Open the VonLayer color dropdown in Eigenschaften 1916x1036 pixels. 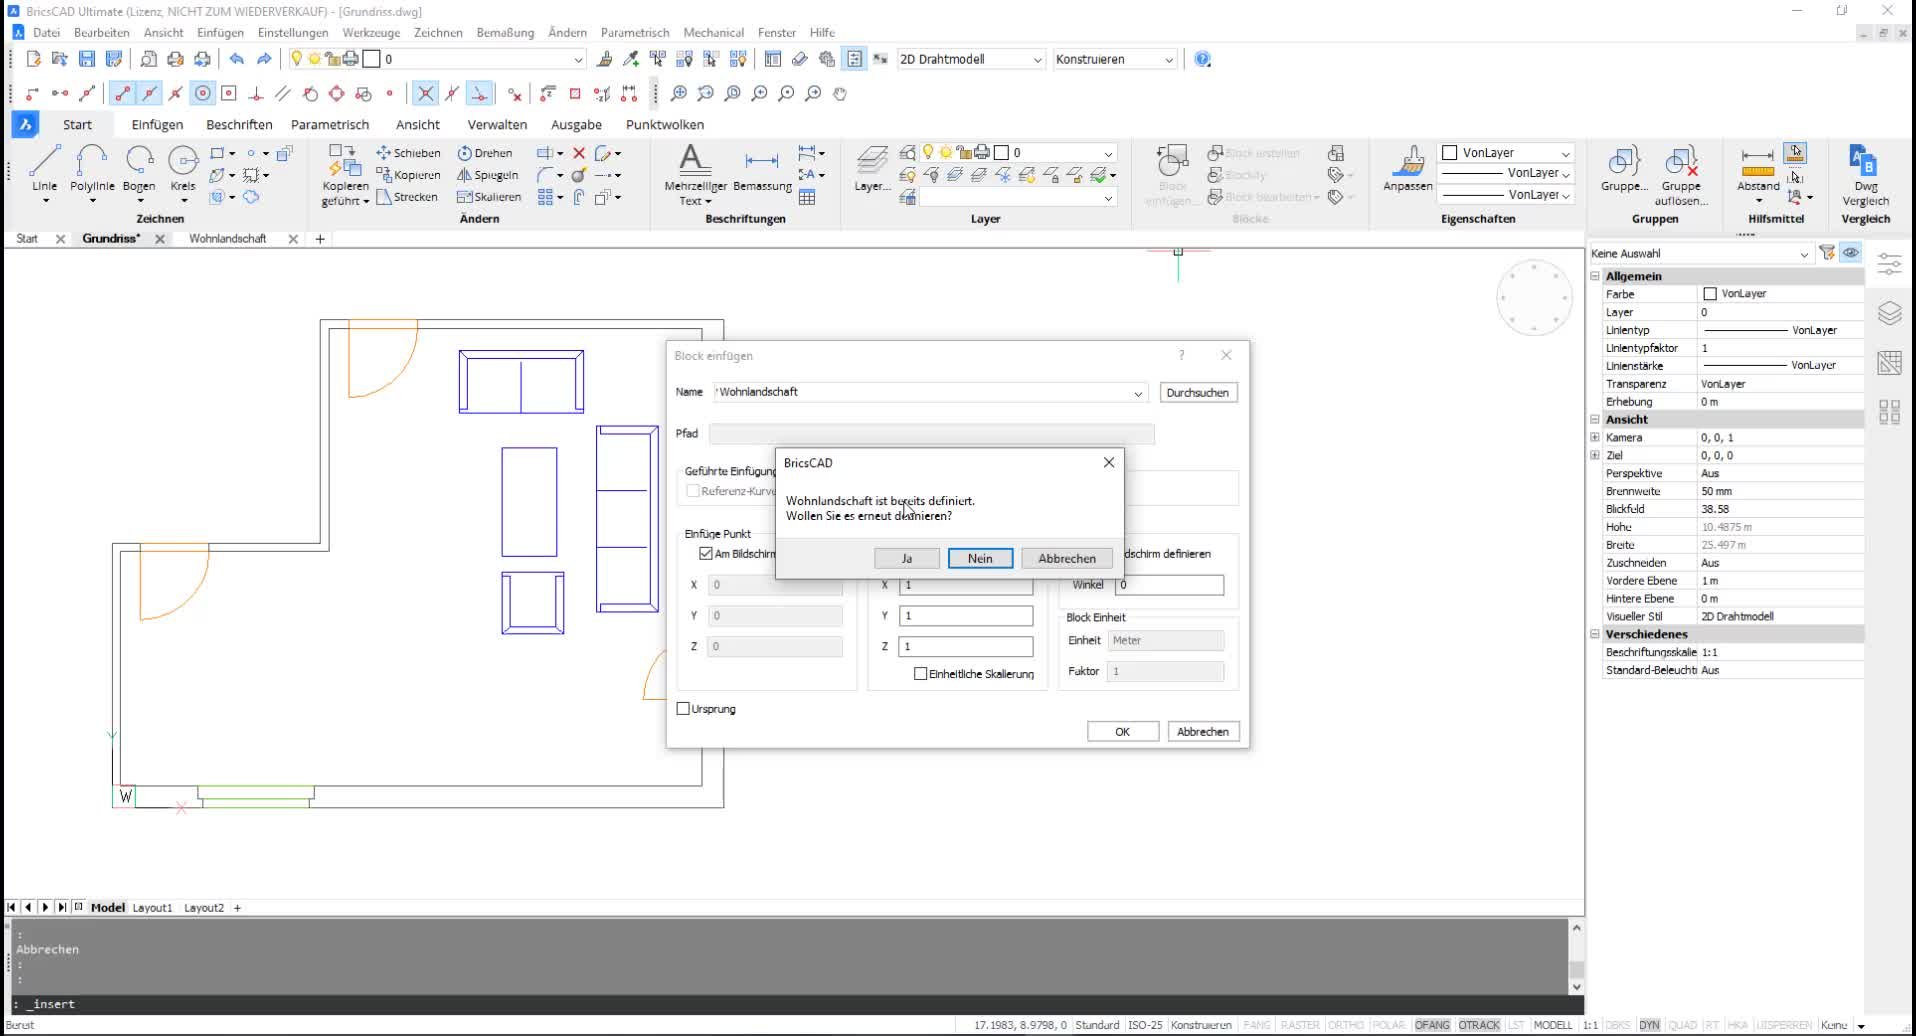click(x=1506, y=153)
